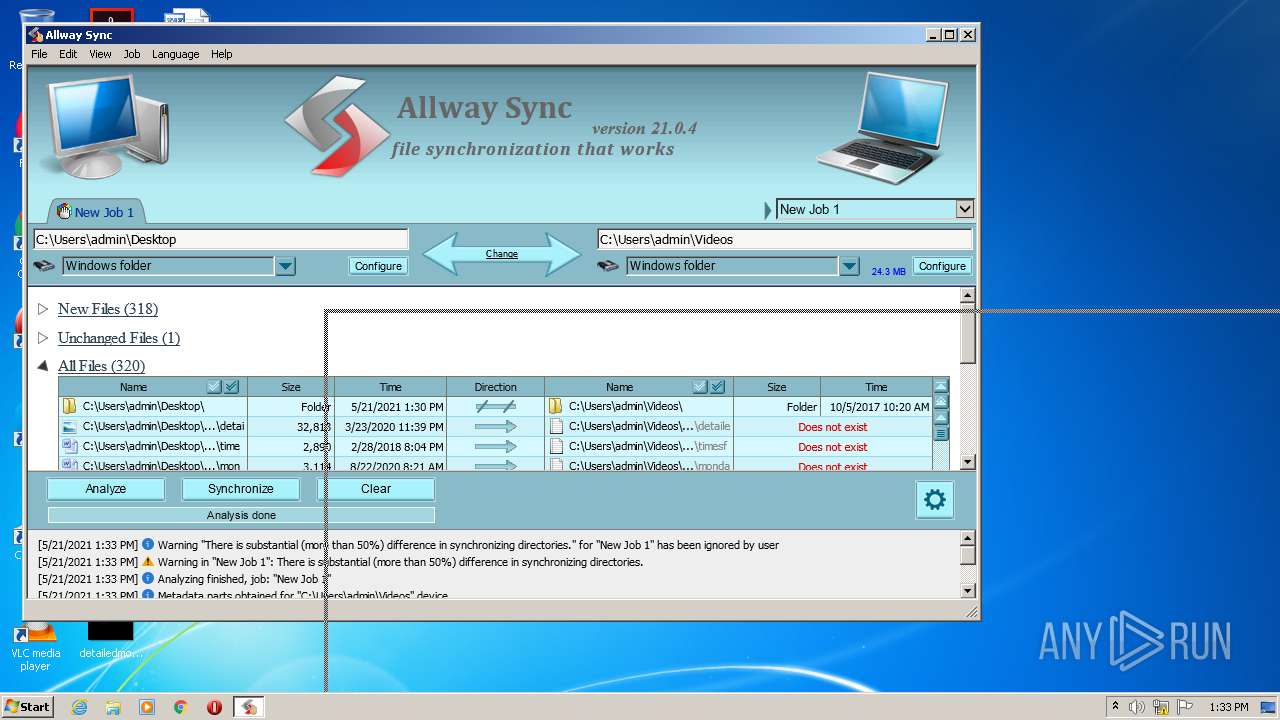Open Windows Media Player taskbar icon
1280x720 pixels.
coord(147,707)
